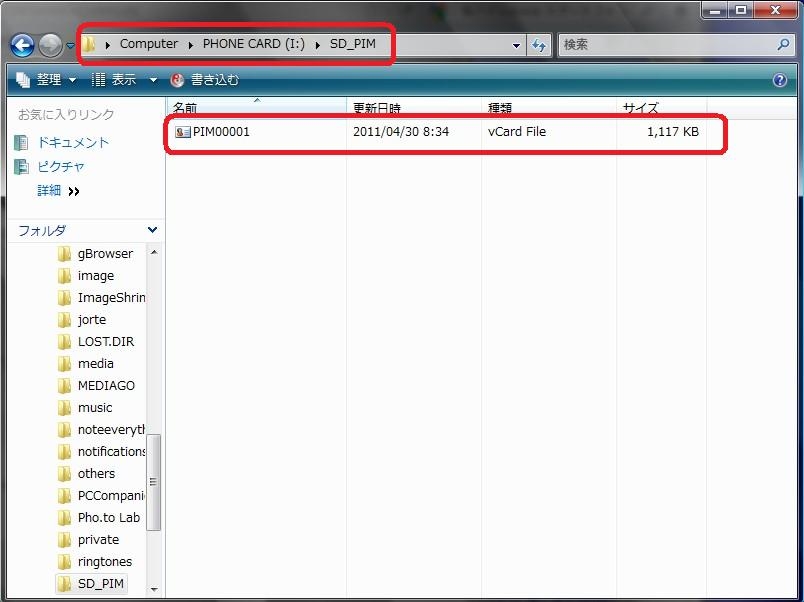The height and width of the screenshot is (602, 804).
Task: Select gBrowser folder in tree
Action: pyautogui.click(x=105, y=254)
